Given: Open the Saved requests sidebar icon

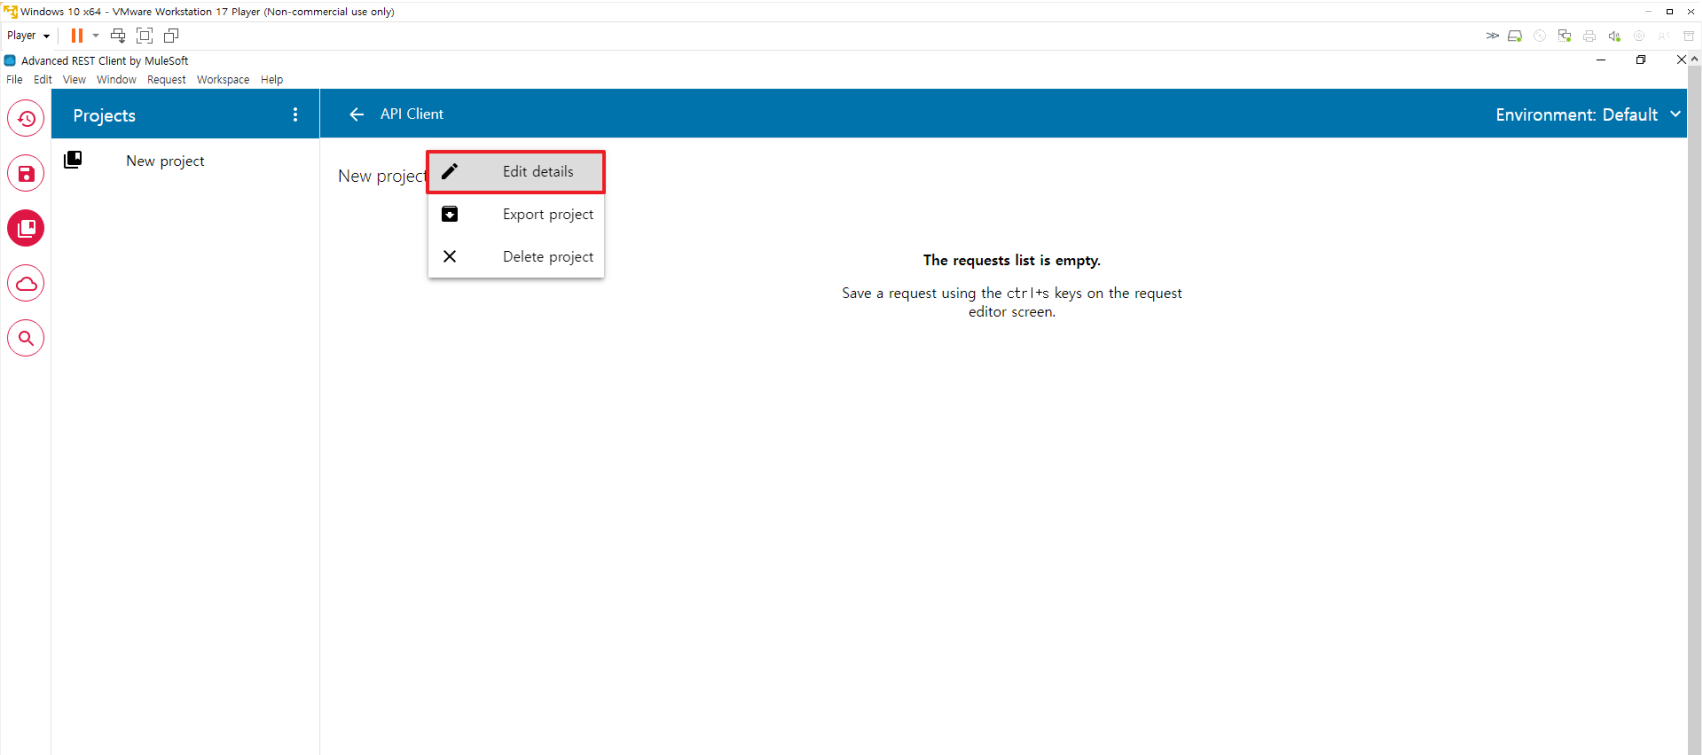Looking at the screenshot, I should (x=26, y=174).
